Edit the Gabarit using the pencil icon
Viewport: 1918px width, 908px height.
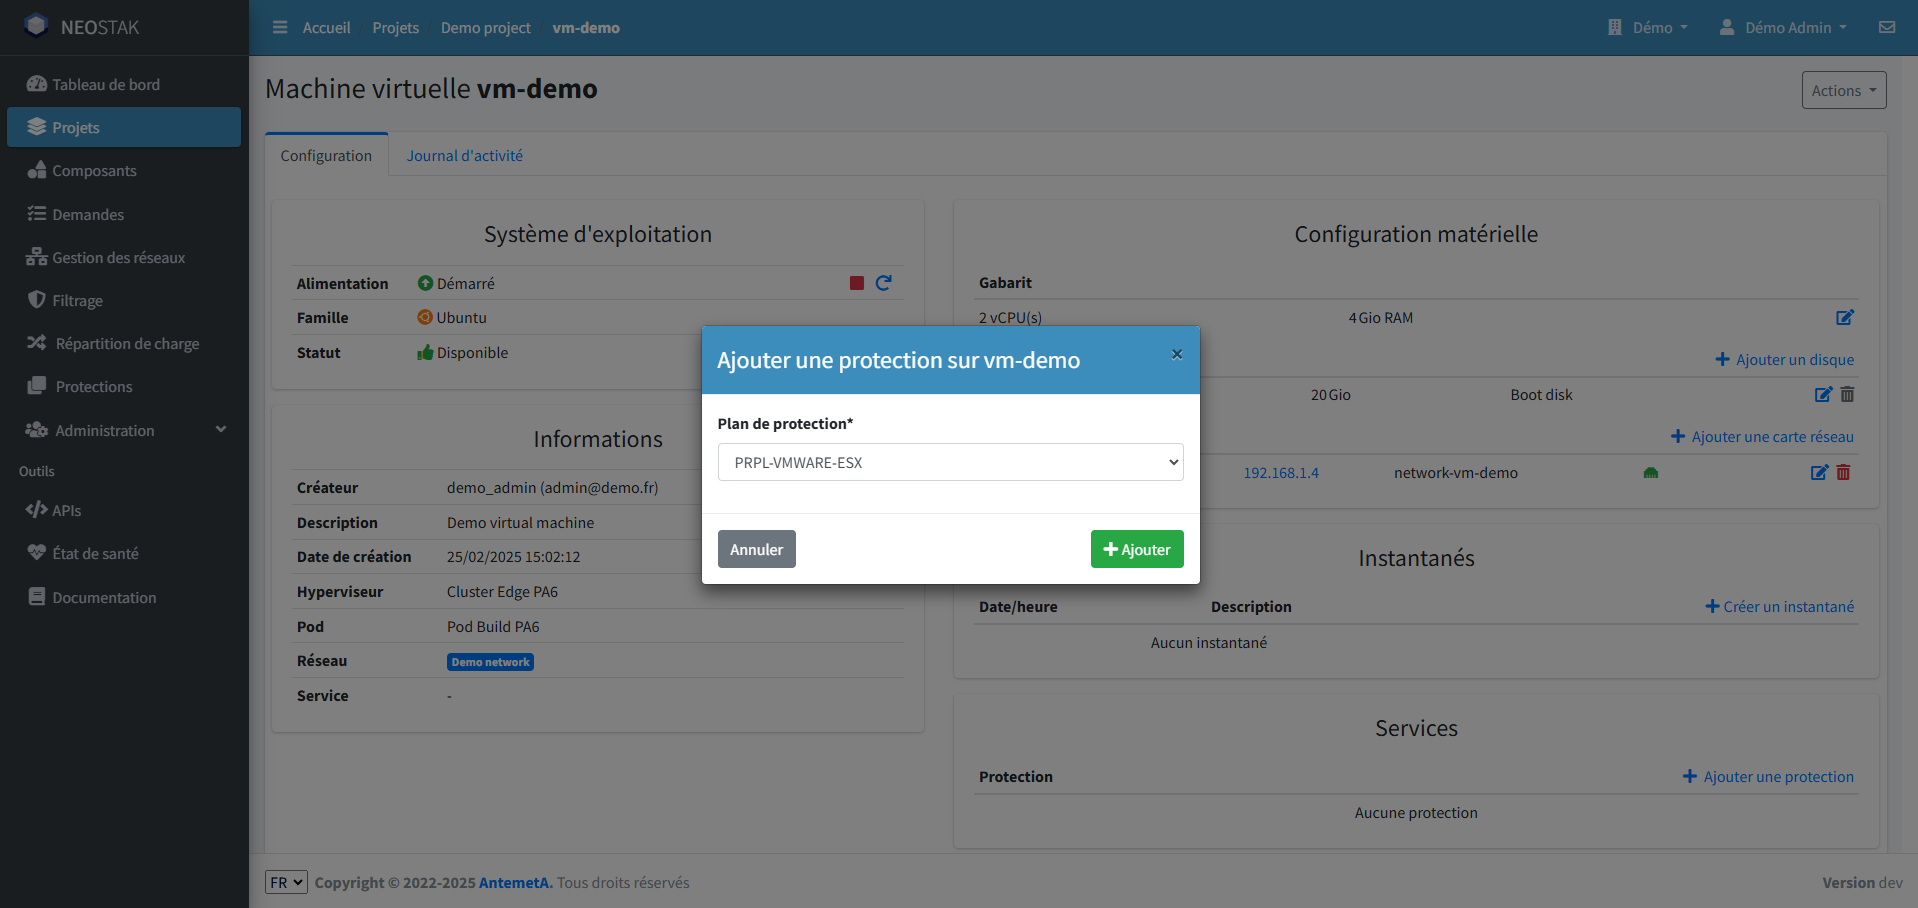point(1846,317)
